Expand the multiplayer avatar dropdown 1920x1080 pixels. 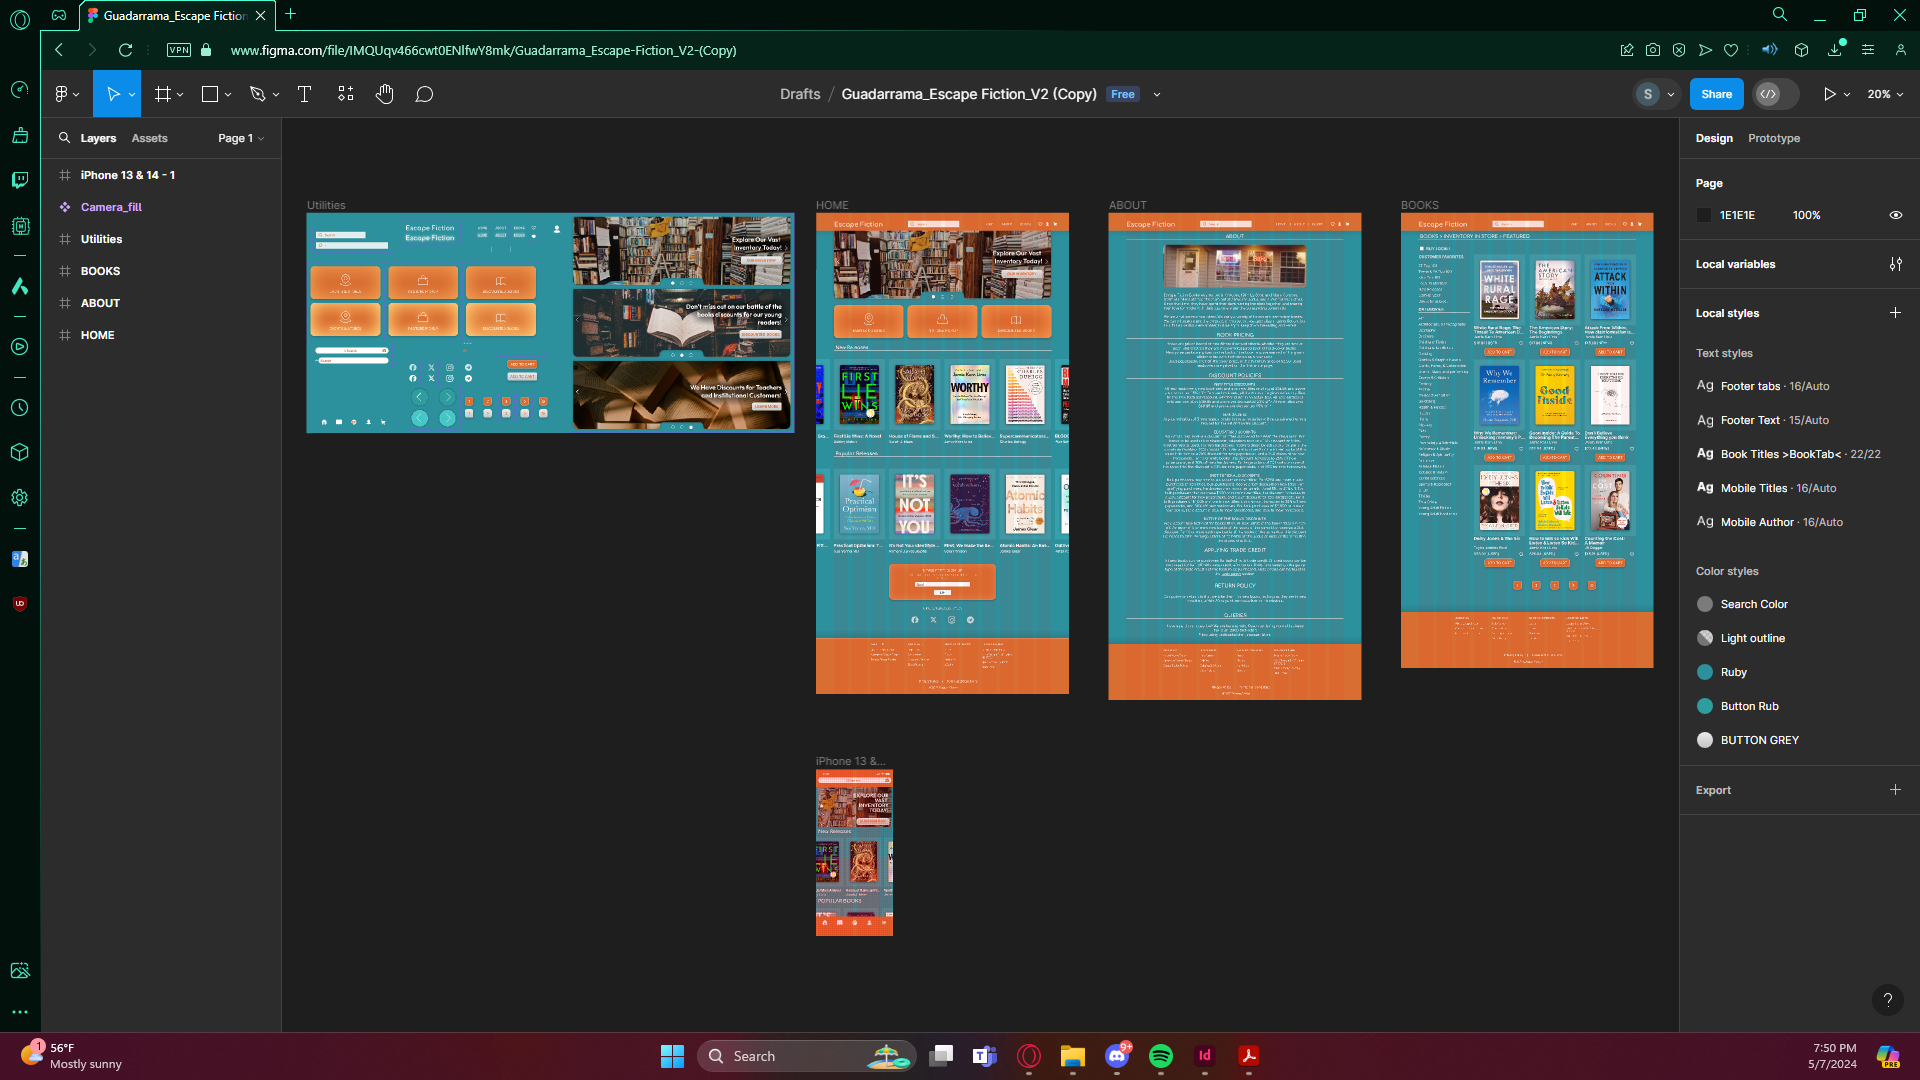(1671, 95)
